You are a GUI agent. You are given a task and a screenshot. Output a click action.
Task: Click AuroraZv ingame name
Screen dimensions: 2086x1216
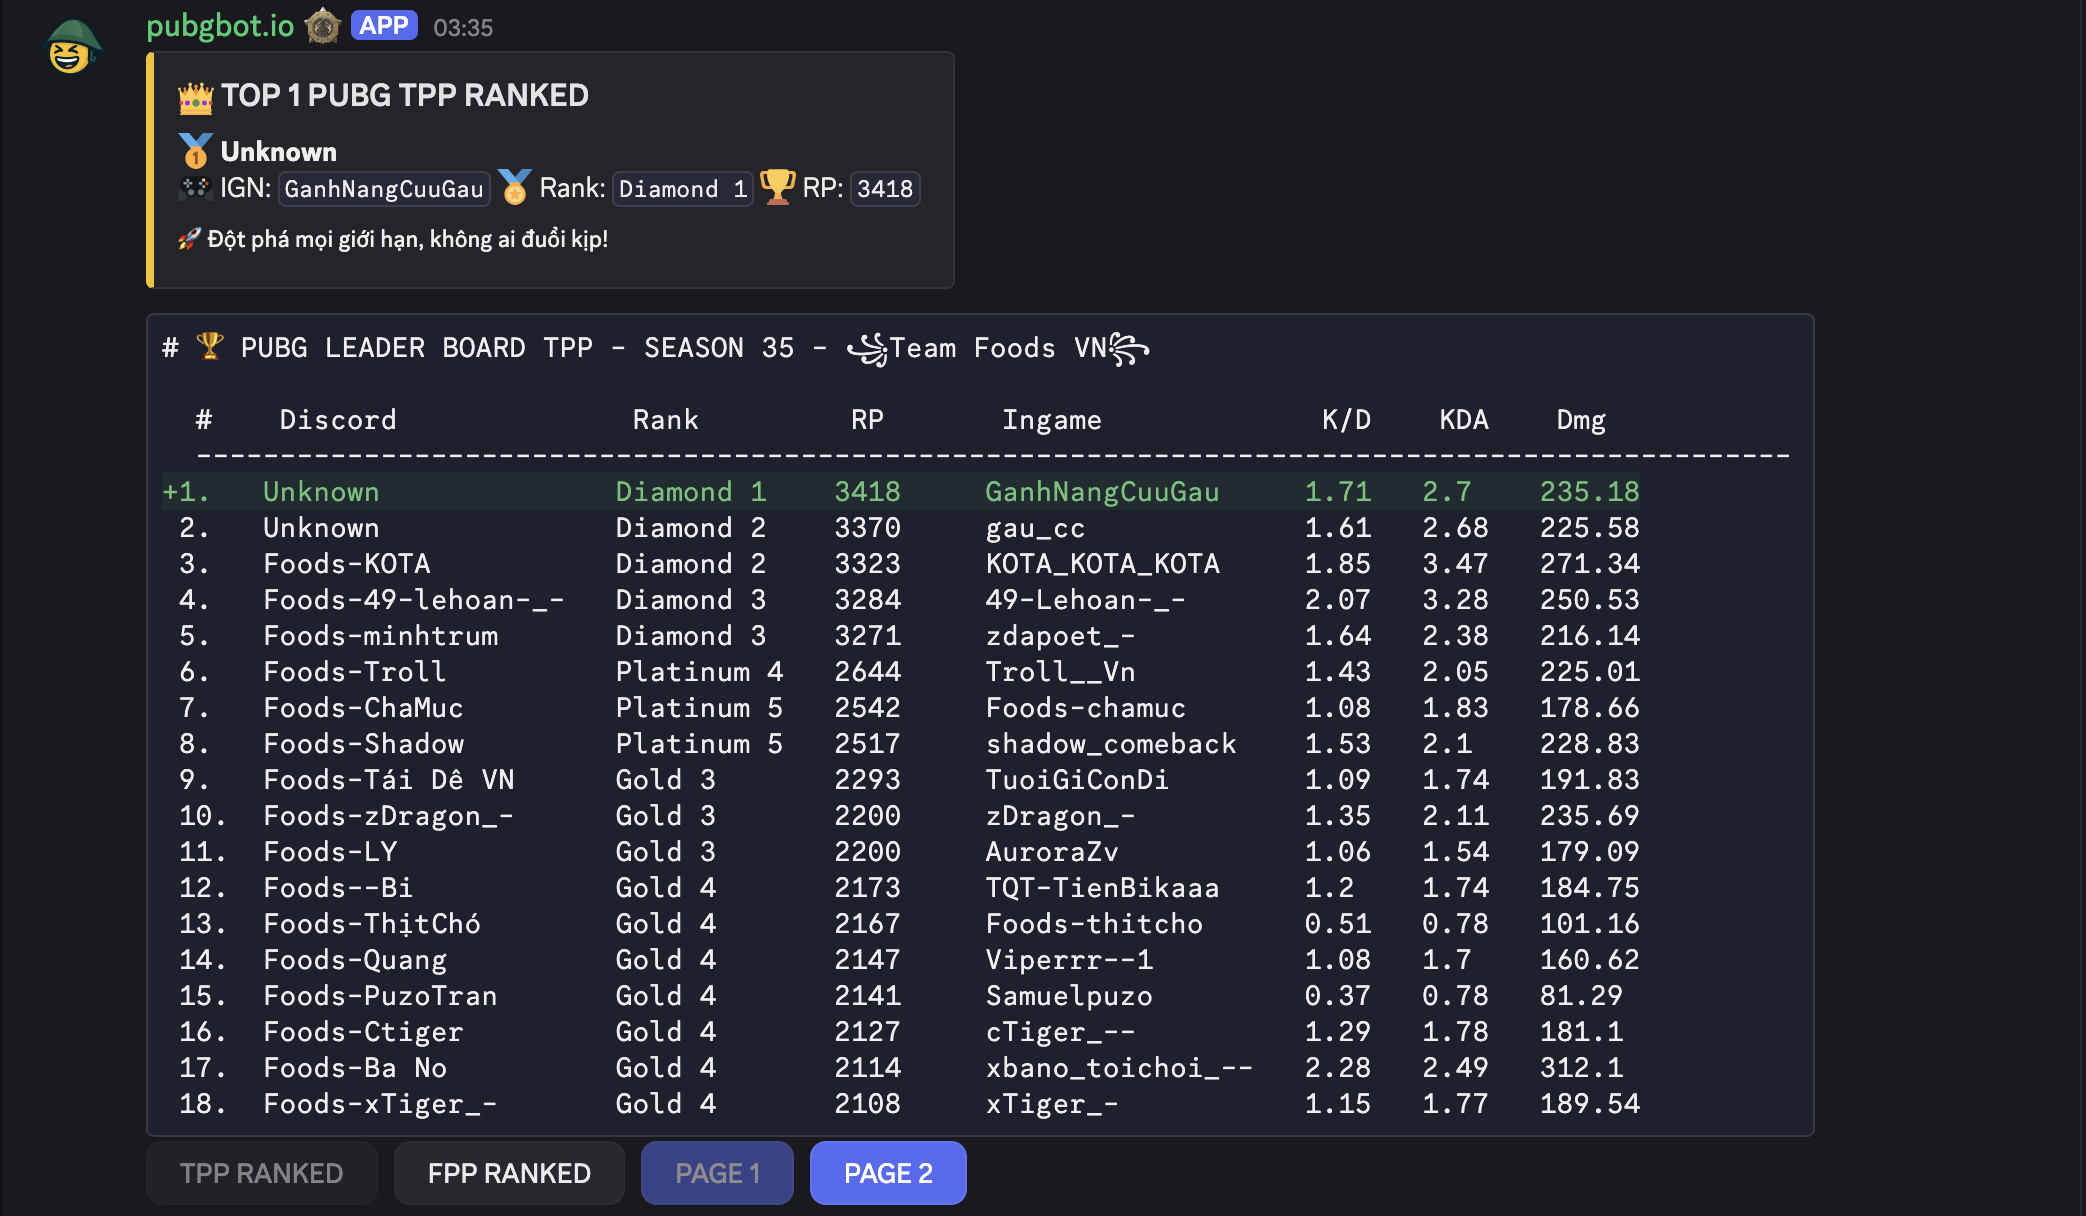(x=1052, y=852)
